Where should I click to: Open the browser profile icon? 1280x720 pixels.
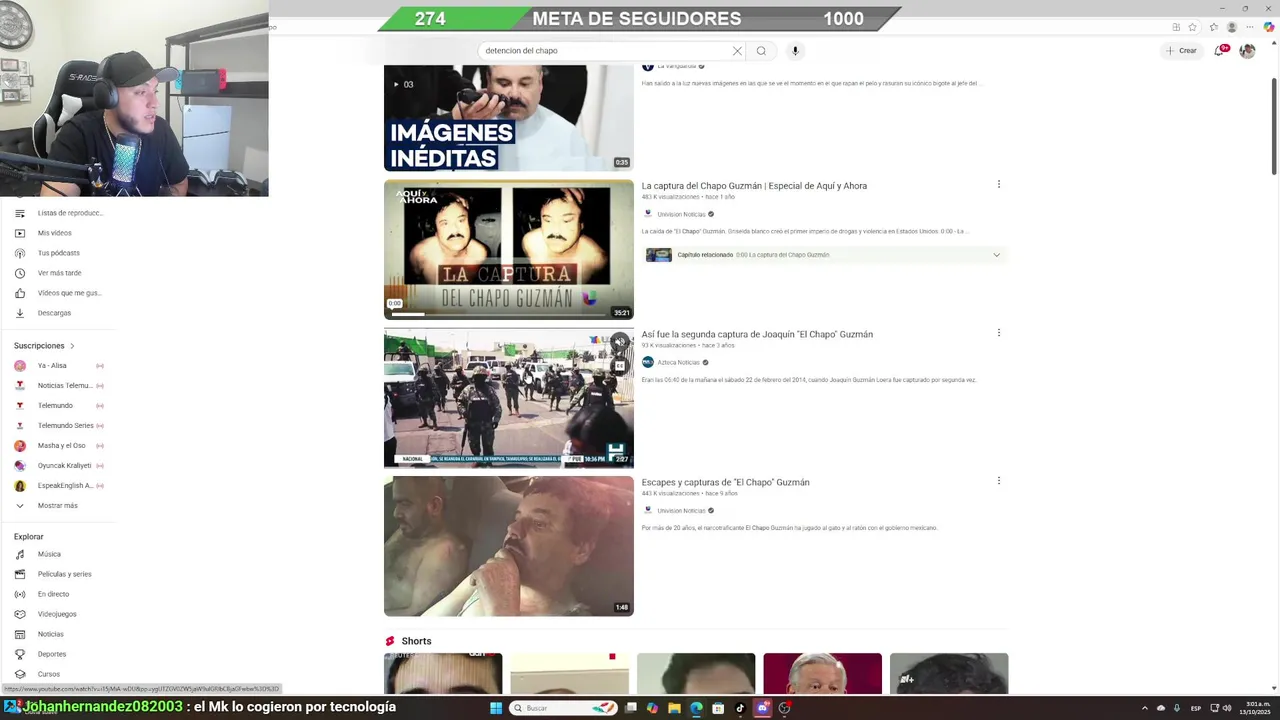point(1232,27)
